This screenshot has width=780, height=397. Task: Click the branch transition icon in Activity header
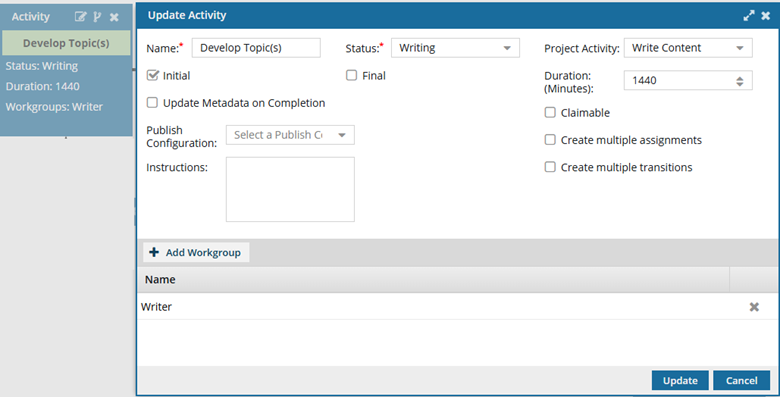coord(97,17)
